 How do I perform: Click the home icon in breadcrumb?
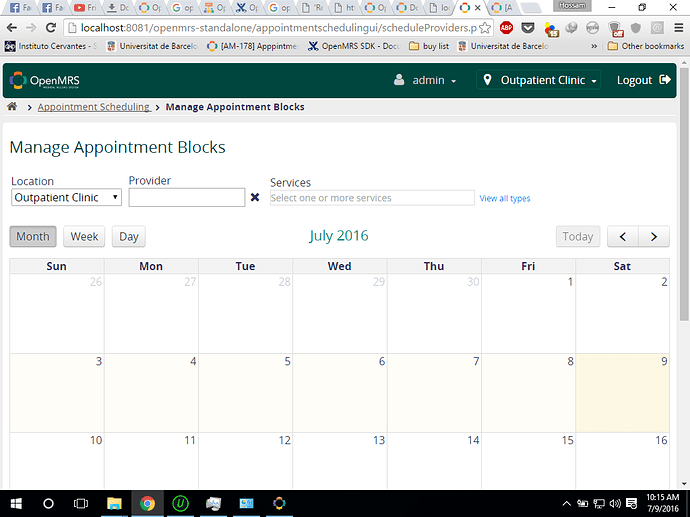click(x=12, y=107)
